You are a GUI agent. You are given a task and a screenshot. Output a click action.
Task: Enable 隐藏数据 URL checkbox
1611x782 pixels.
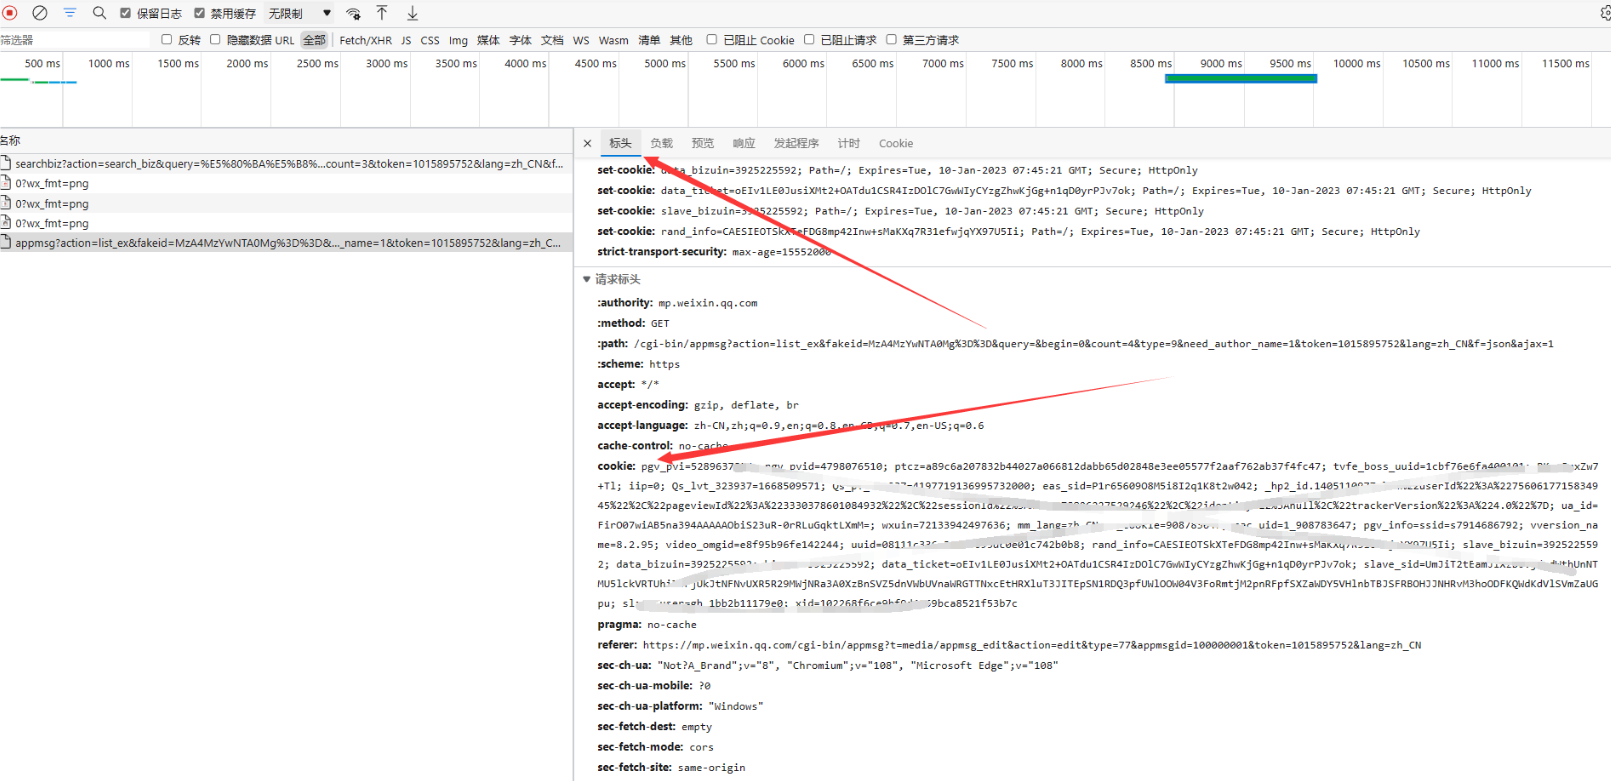(x=215, y=39)
